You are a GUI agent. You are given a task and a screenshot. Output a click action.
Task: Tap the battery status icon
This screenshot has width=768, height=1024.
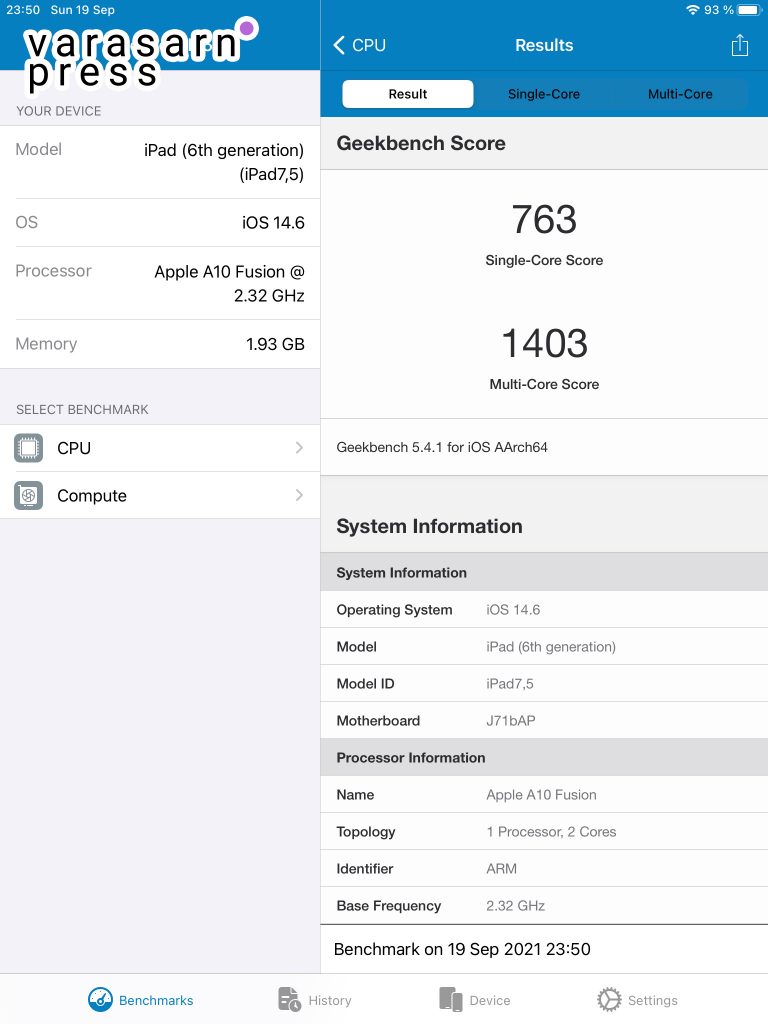(749, 10)
